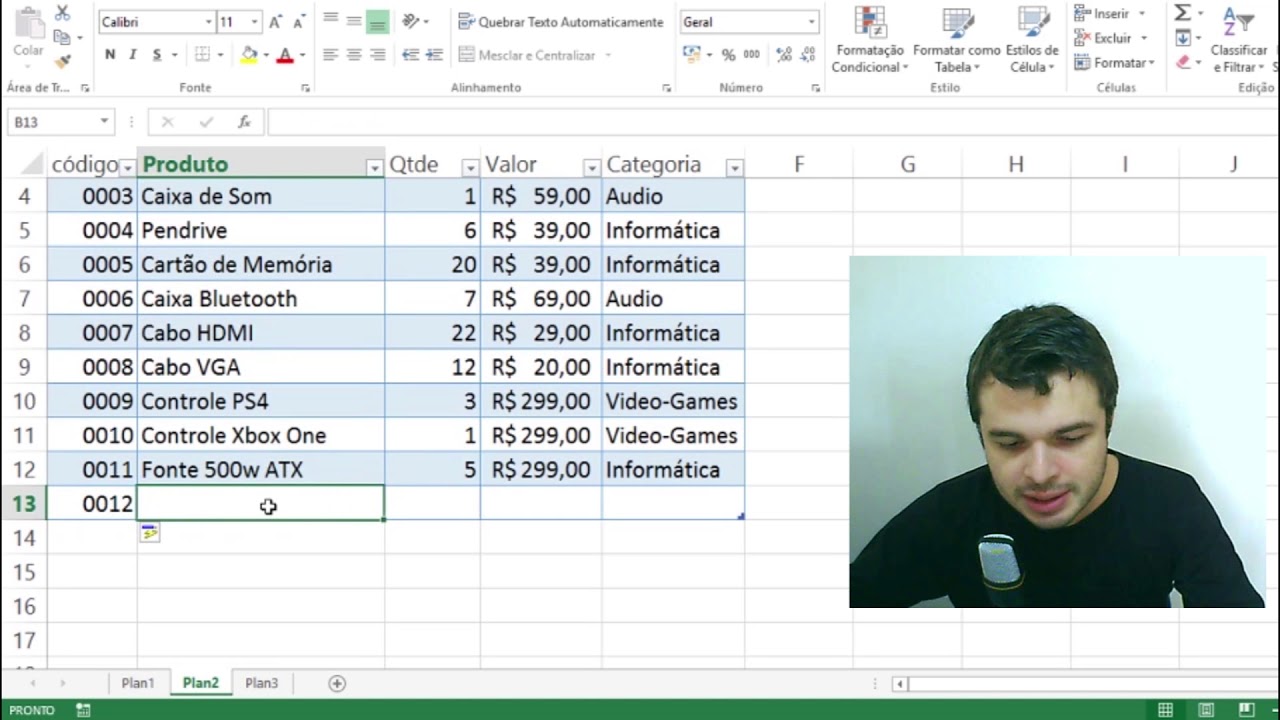Click the AutoSum sigma icon

point(1182,13)
